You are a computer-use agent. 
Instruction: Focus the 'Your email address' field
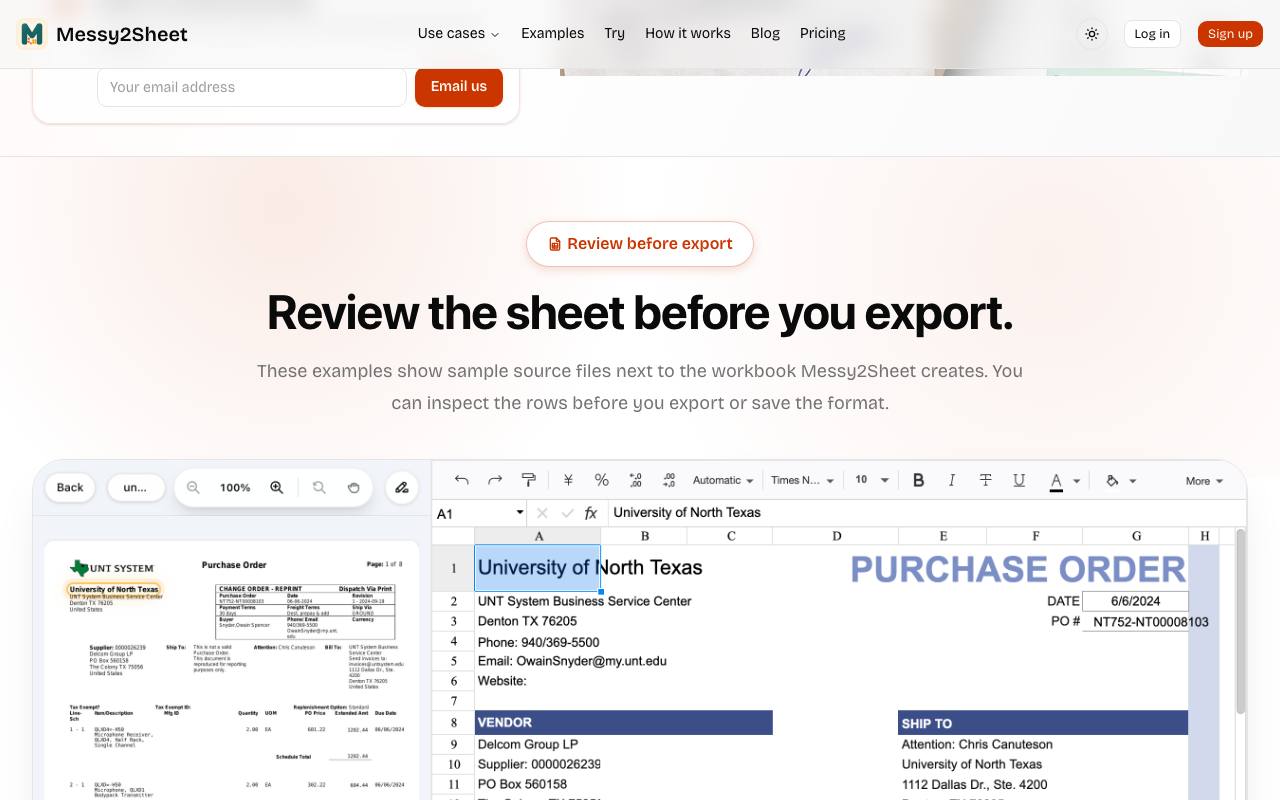click(x=252, y=87)
